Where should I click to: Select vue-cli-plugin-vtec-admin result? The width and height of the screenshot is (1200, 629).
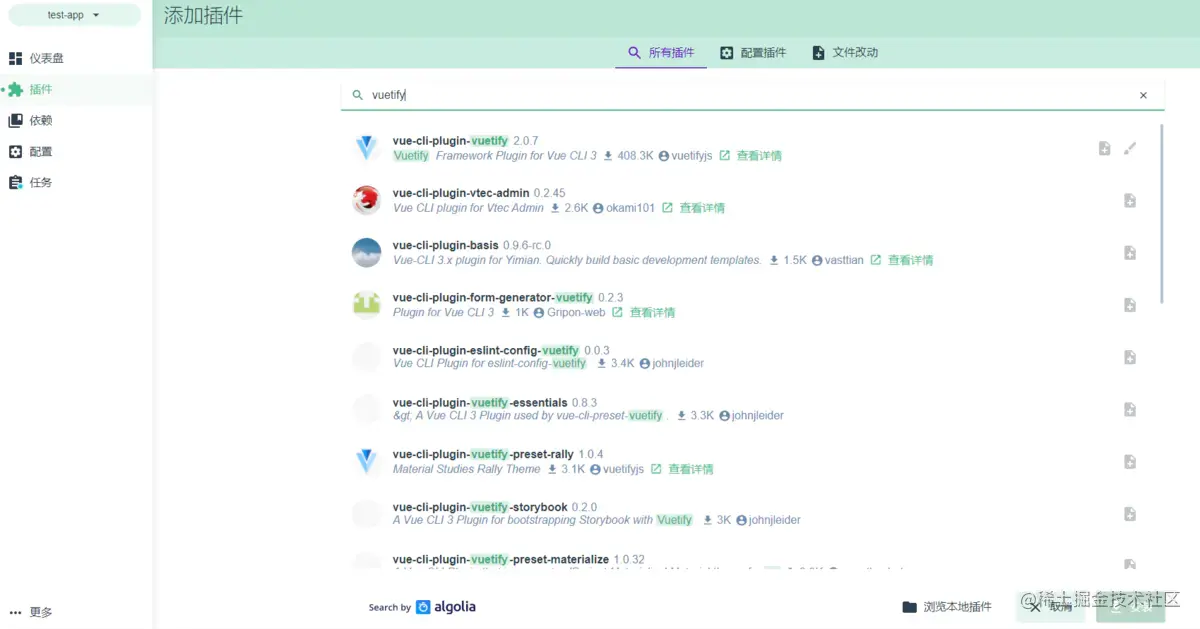click(x=752, y=200)
